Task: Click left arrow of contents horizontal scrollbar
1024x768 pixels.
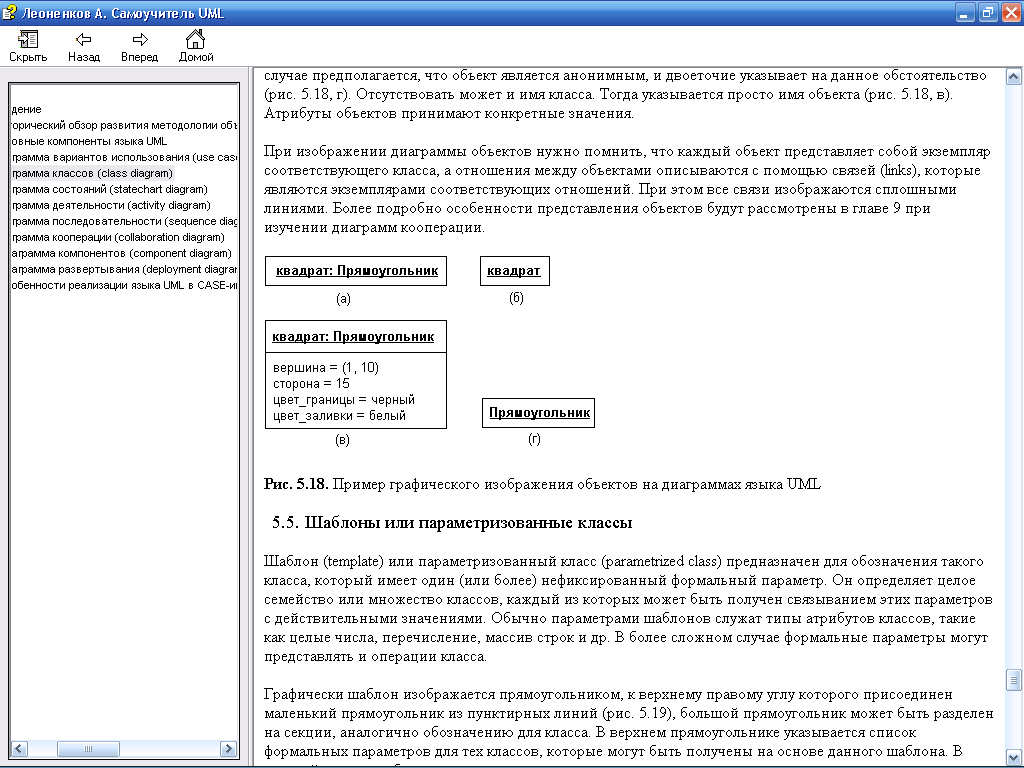Action: tap(18, 748)
